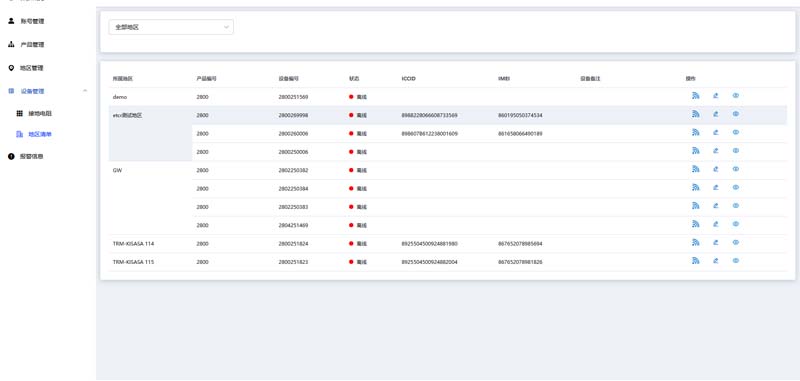Image resolution: width=800 pixels, height=381 pixels.
Task: Select the 地区清单 submenu item
Action: (40, 135)
